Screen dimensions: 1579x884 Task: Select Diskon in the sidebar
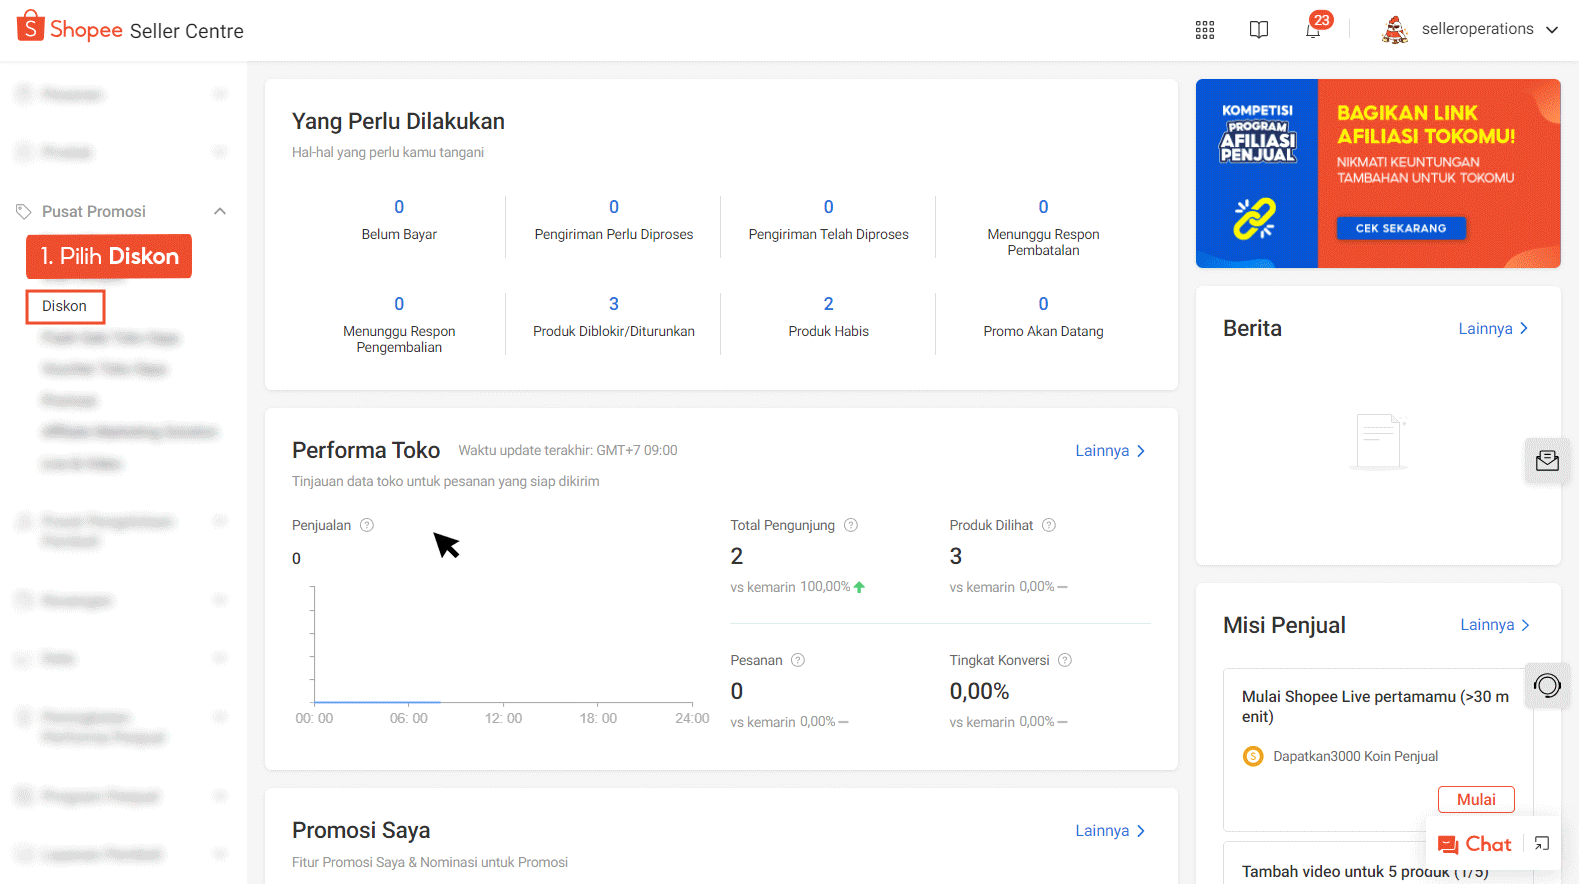[x=65, y=306]
